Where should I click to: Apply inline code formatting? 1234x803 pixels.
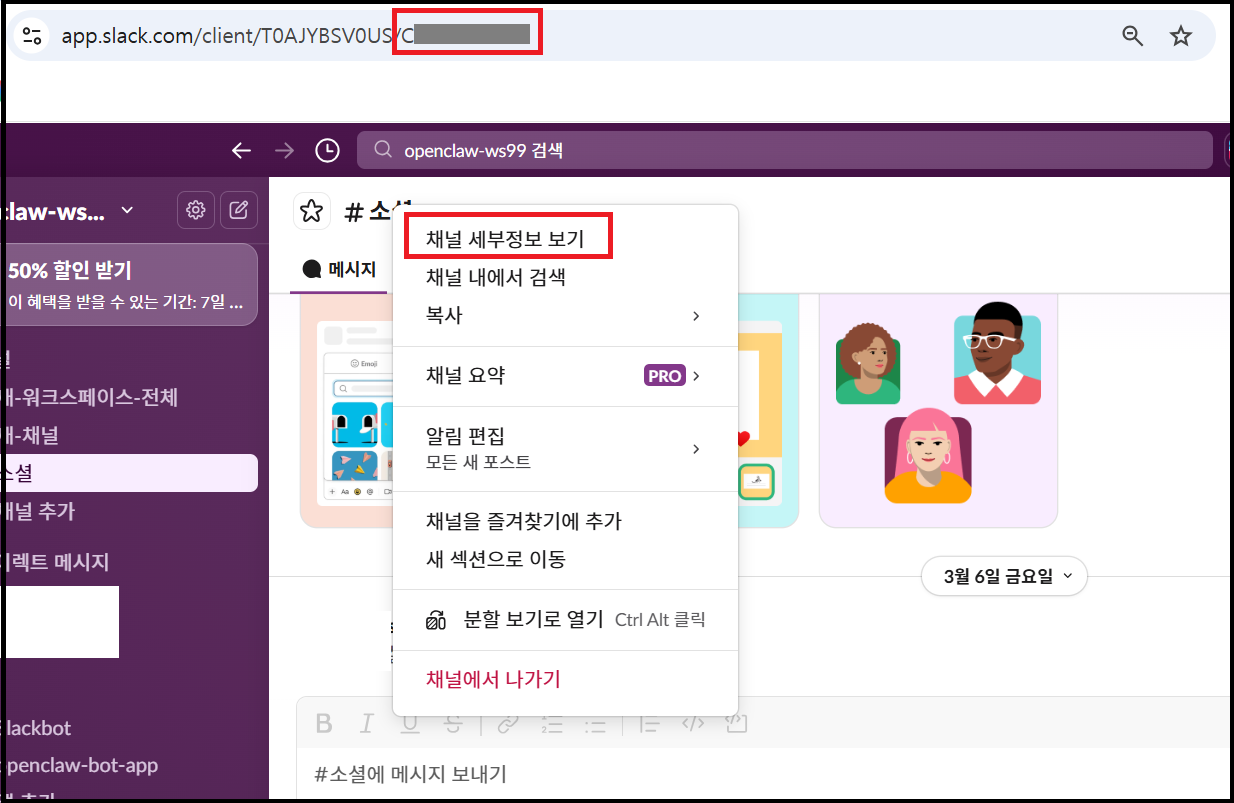[x=693, y=724]
